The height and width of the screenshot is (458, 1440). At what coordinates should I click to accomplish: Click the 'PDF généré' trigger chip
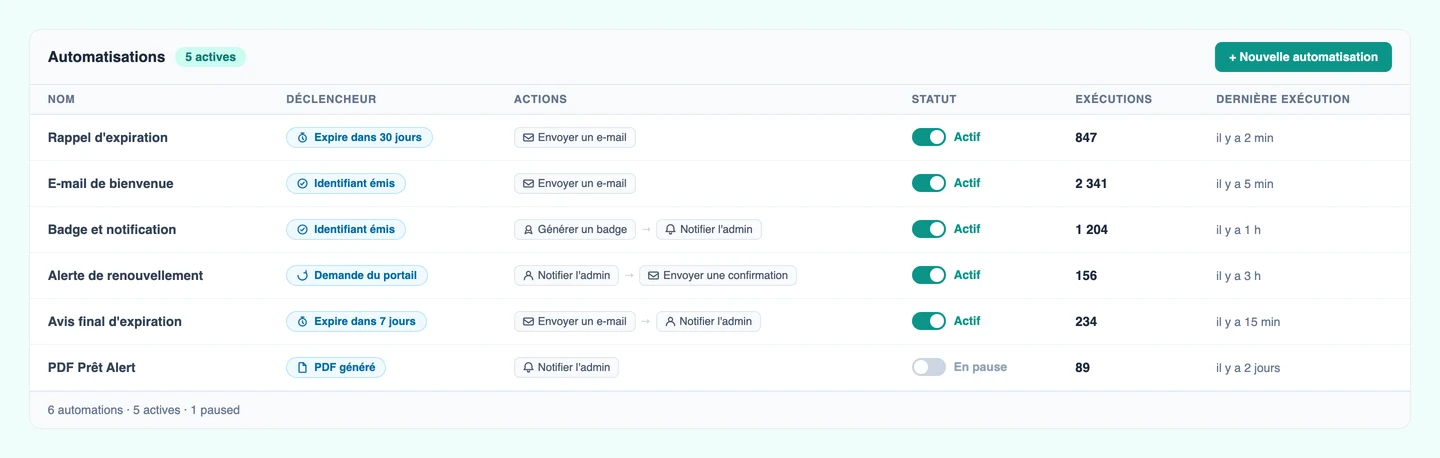[335, 368]
